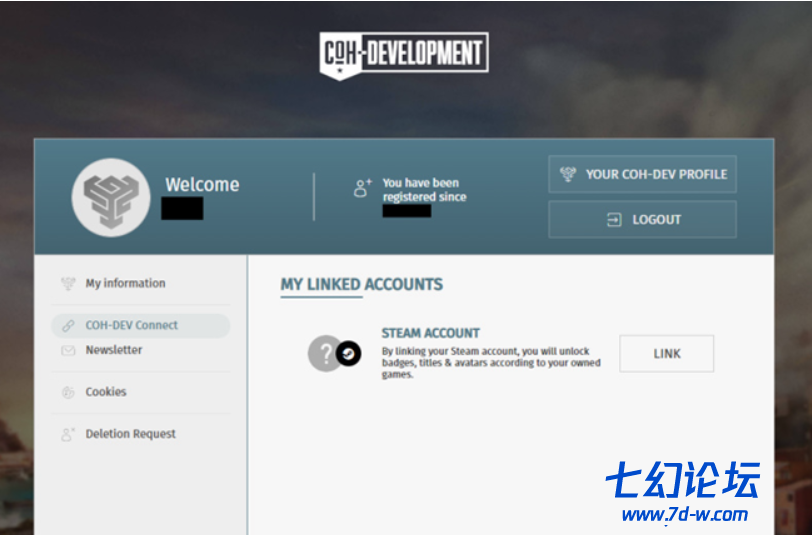Open Deletion Request in sidebar

pyautogui.click(x=130, y=434)
